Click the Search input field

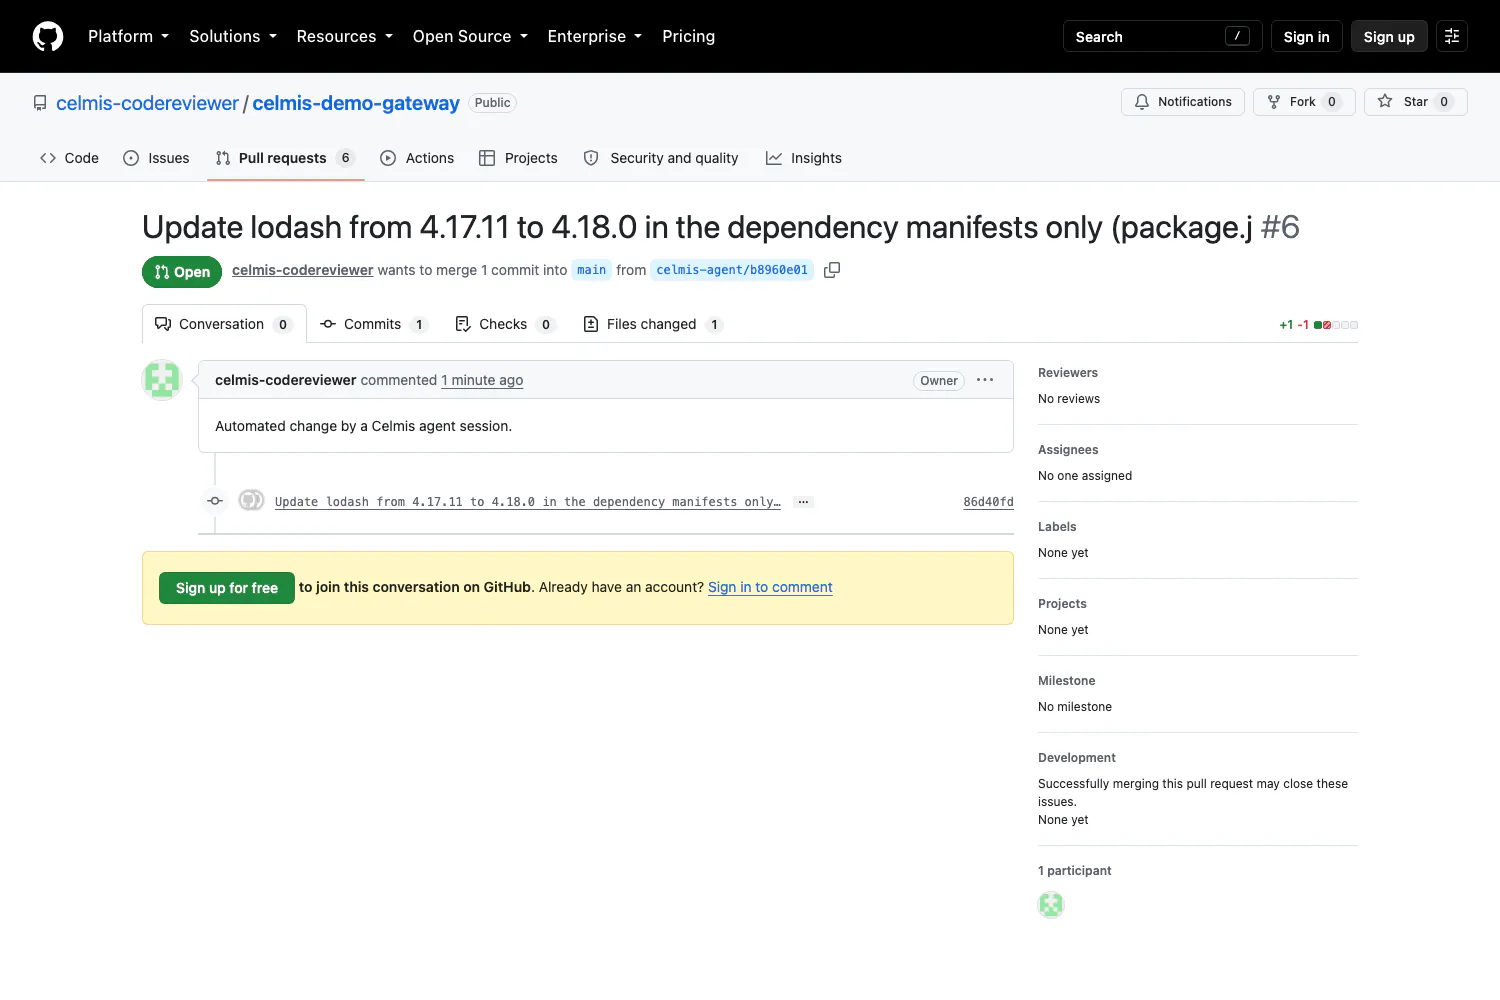pos(1162,36)
